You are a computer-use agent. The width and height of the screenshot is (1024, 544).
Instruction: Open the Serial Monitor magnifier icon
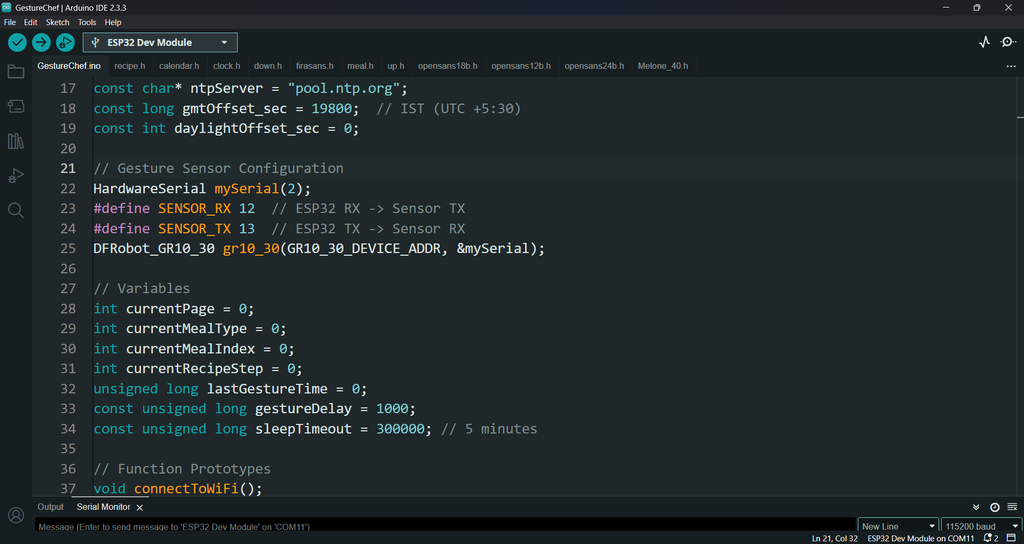[x=1008, y=42]
